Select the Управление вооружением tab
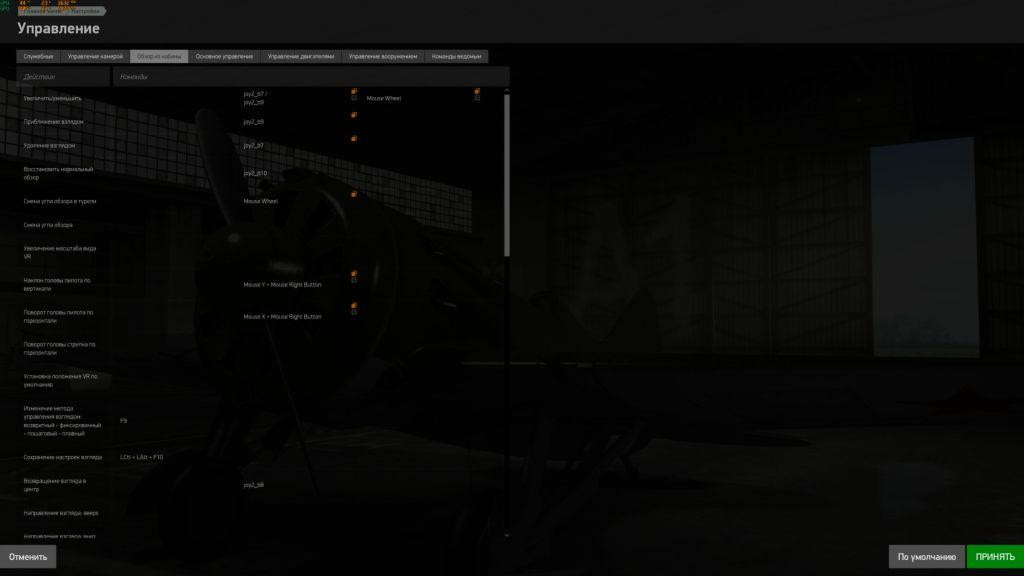 (x=383, y=56)
